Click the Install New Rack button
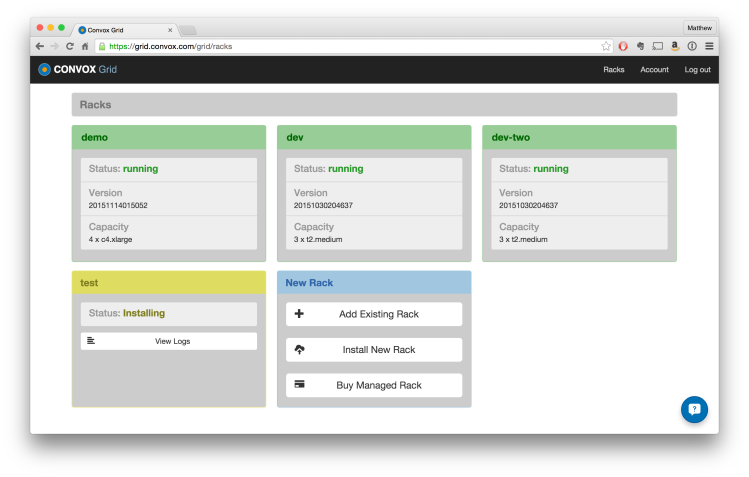The width and height of the screenshot is (749, 477). [374, 350]
